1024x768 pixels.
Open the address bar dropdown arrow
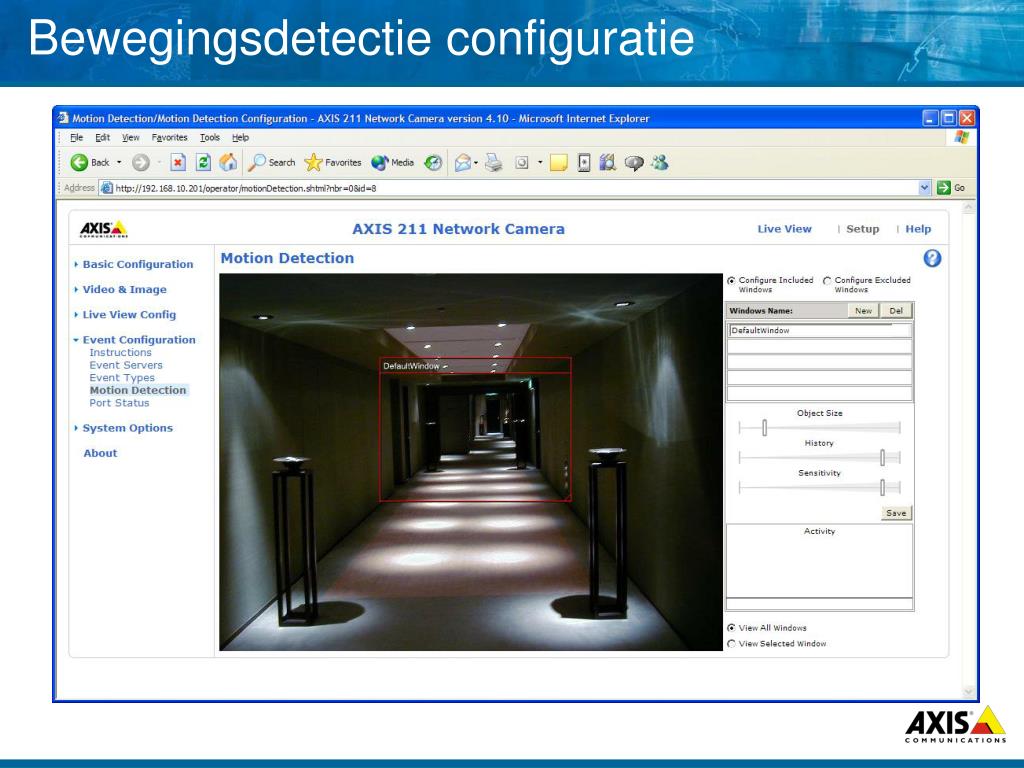click(x=924, y=188)
